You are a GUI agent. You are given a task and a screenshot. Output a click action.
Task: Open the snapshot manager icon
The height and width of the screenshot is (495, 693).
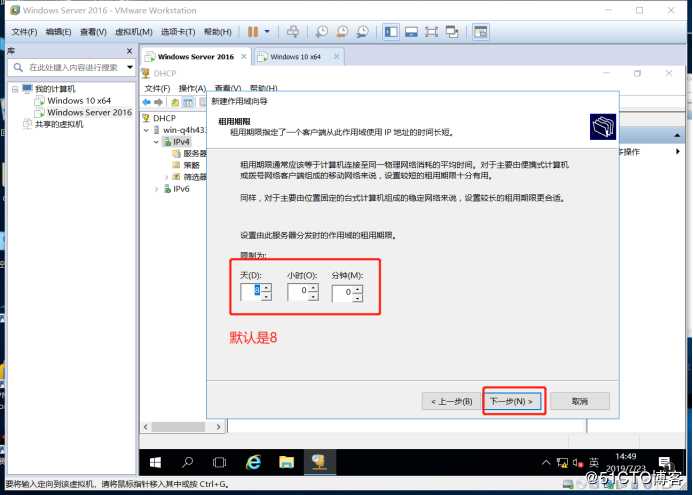pos(362,32)
